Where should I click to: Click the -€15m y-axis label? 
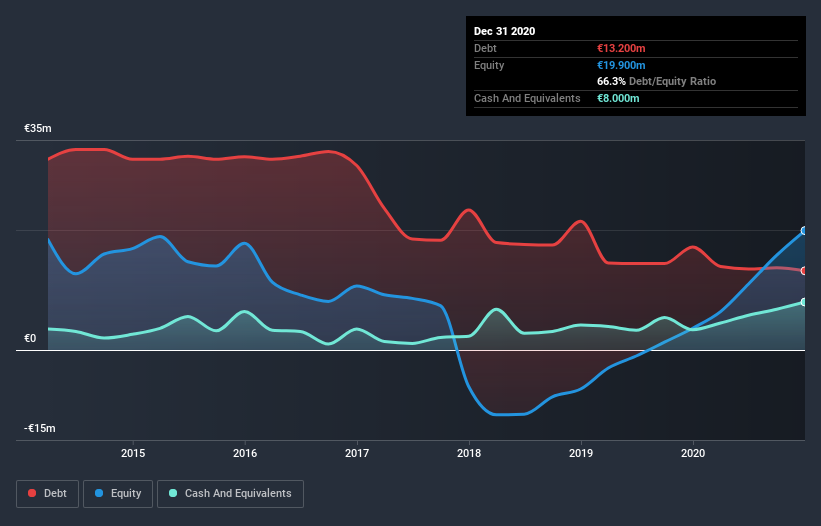(x=40, y=429)
